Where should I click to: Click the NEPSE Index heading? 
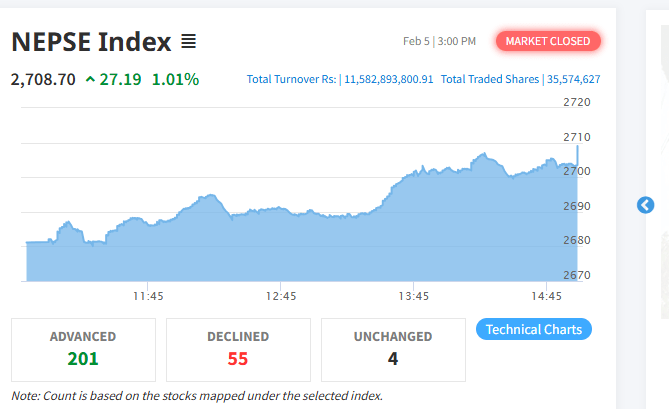(x=91, y=42)
